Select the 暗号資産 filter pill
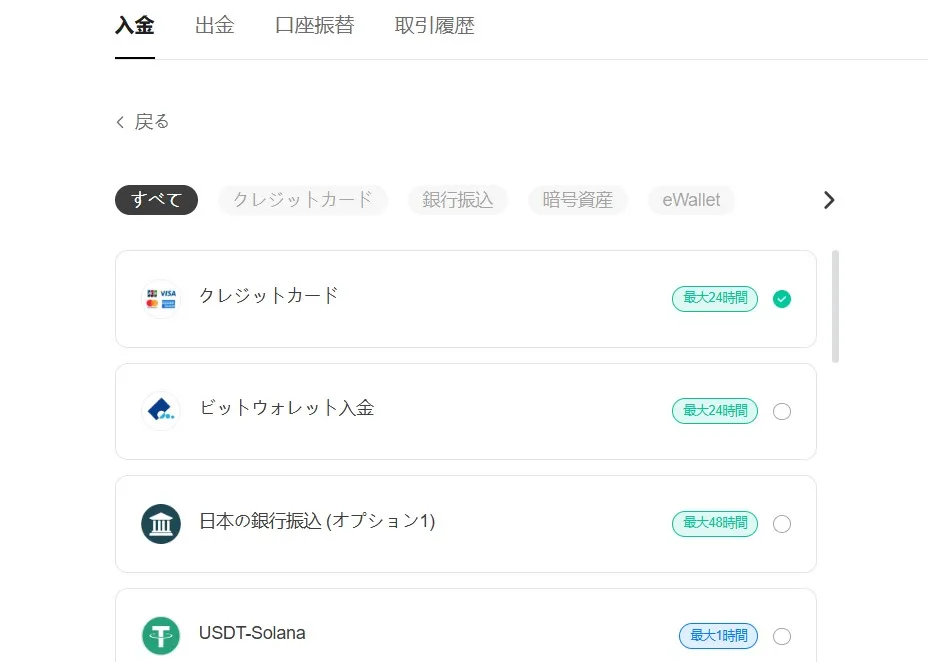The height and width of the screenshot is (662, 928). (x=578, y=199)
